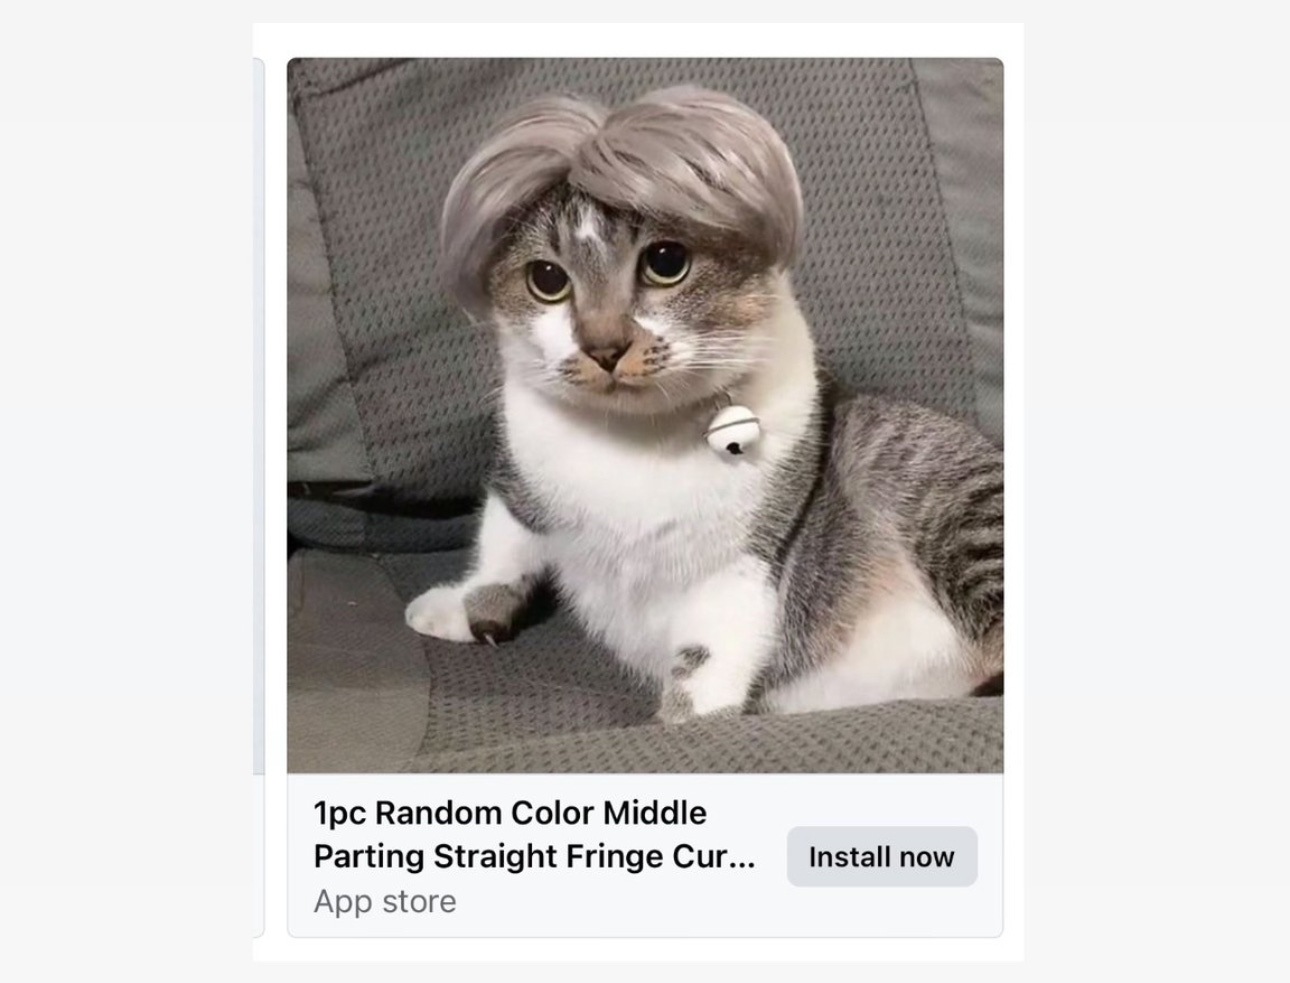Open the cat wig ad image
The image size is (1290, 983).
point(645,415)
